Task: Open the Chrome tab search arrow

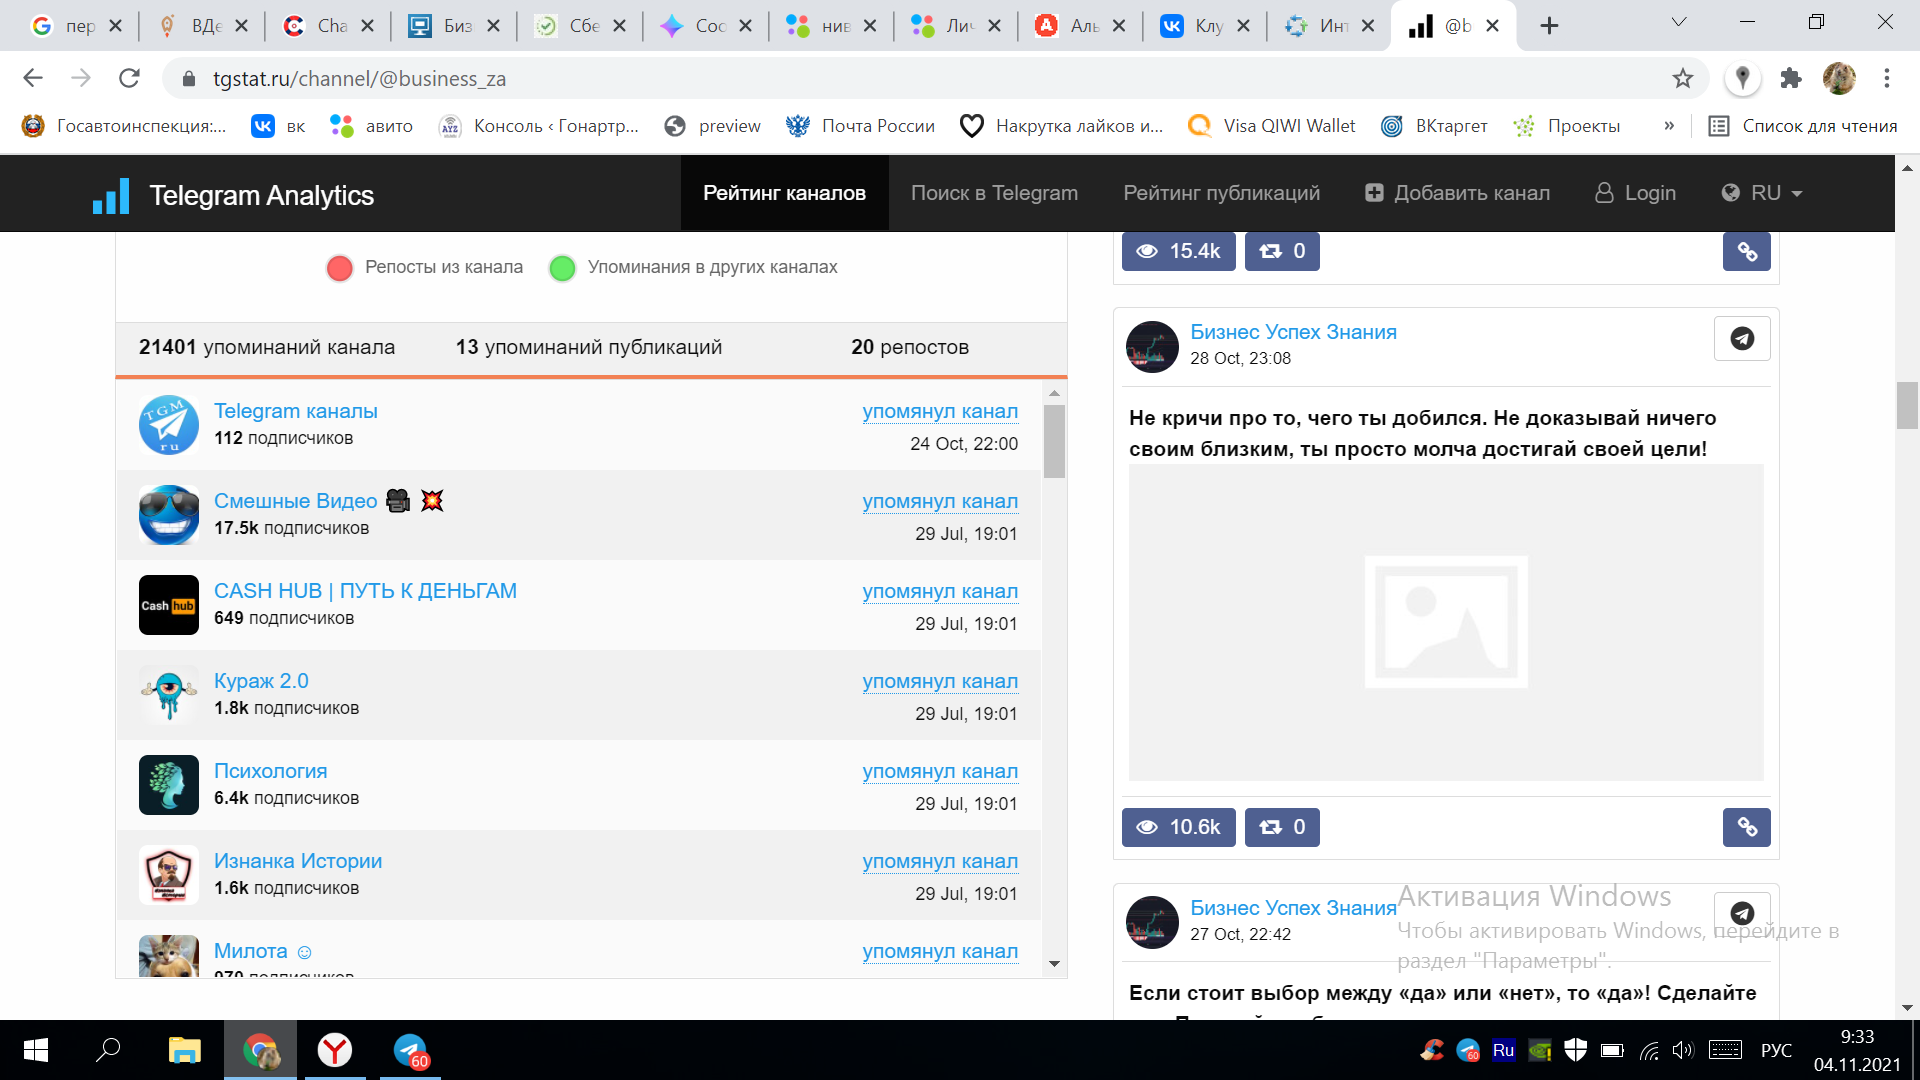Action: [1679, 23]
